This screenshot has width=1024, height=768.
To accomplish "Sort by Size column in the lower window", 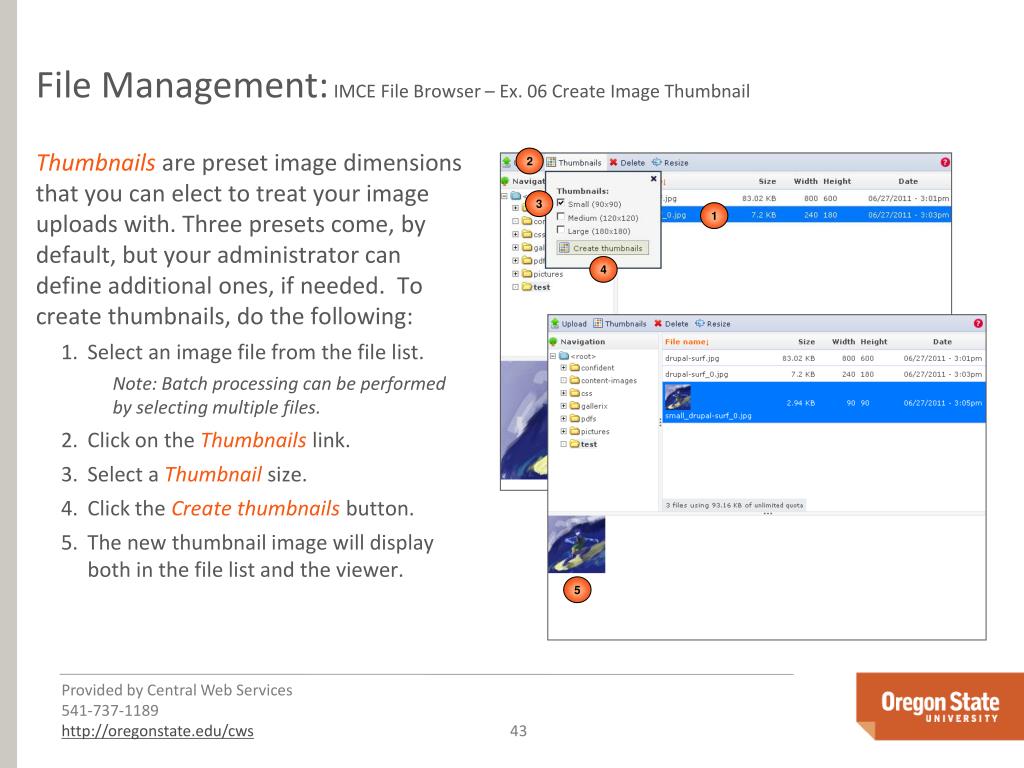I will click(807, 342).
